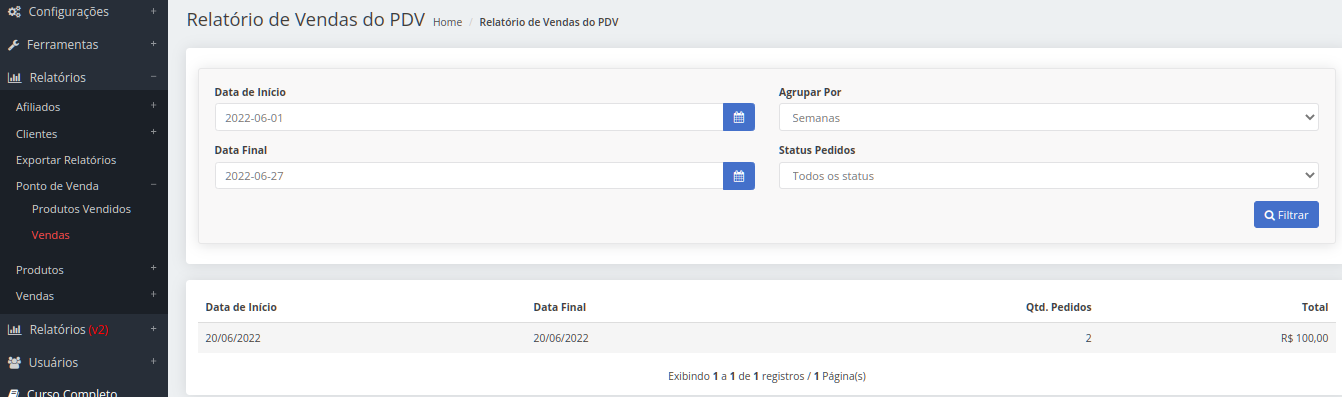Click the Usuários people icon
The width and height of the screenshot is (1342, 397).
tap(15, 362)
